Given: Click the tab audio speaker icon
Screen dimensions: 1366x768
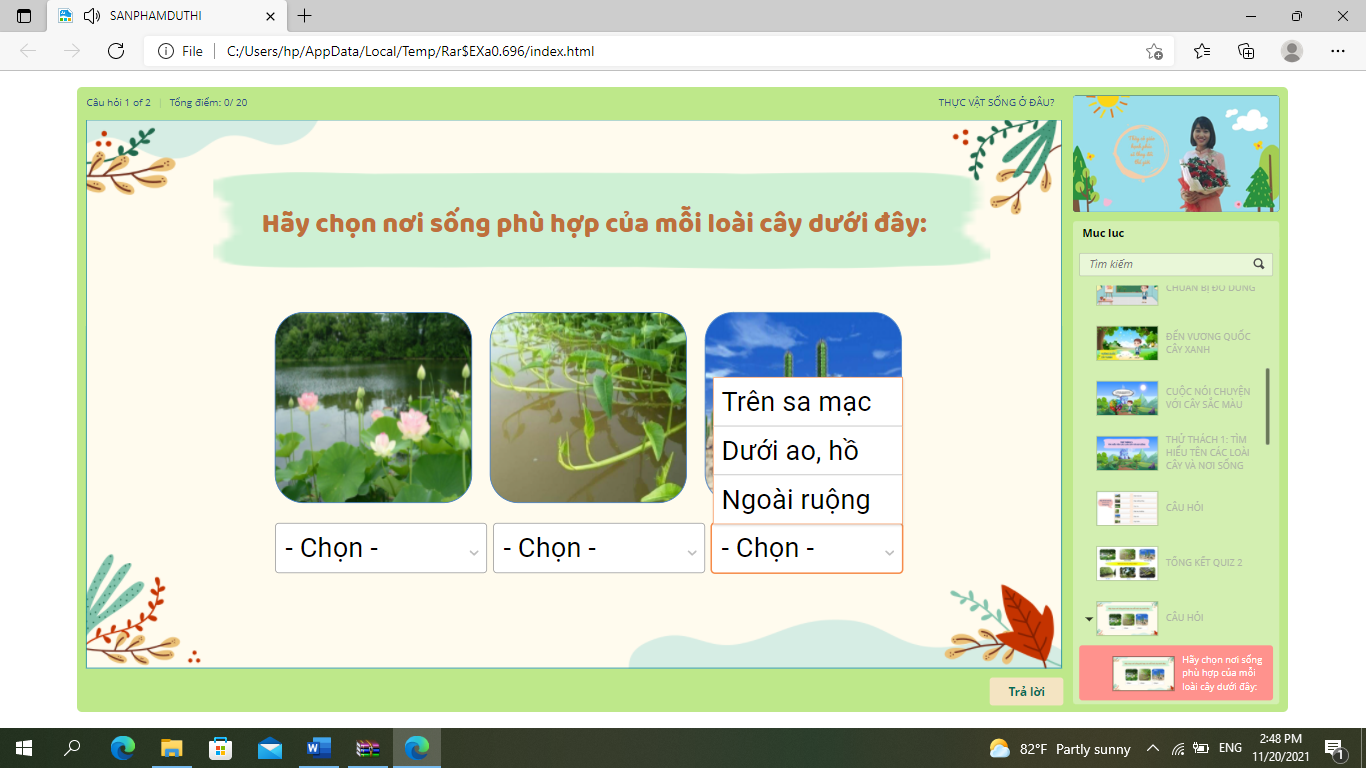Looking at the screenshot, I should (92, 16).
